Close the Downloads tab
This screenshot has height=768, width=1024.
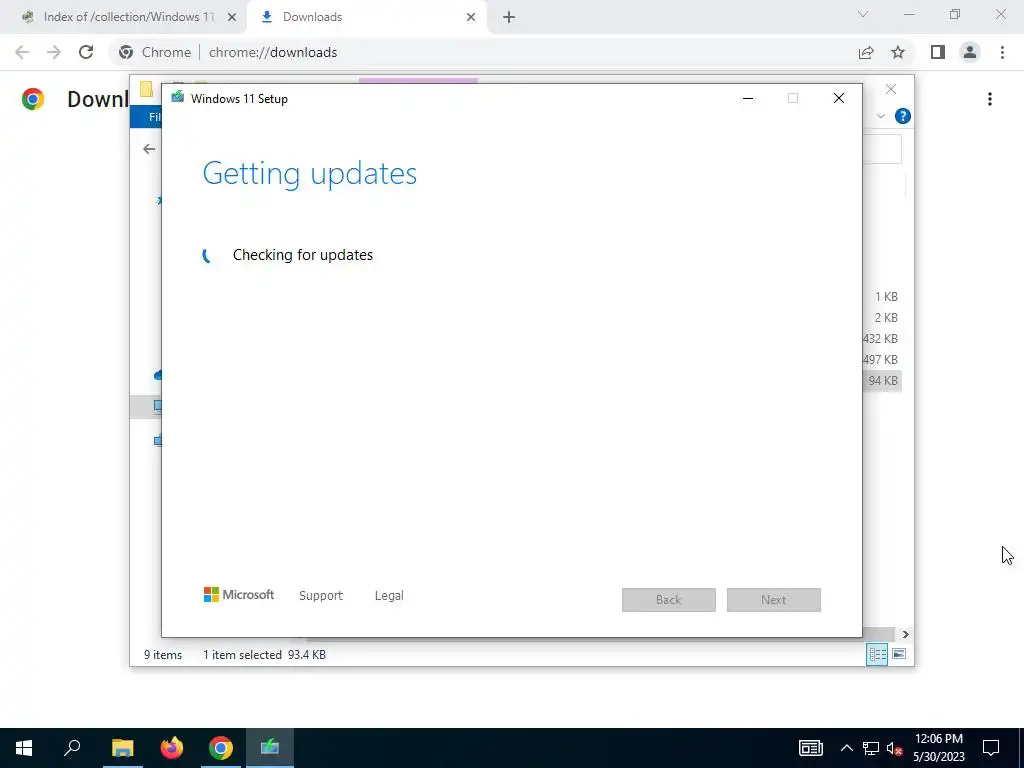(x=471, y=17)
